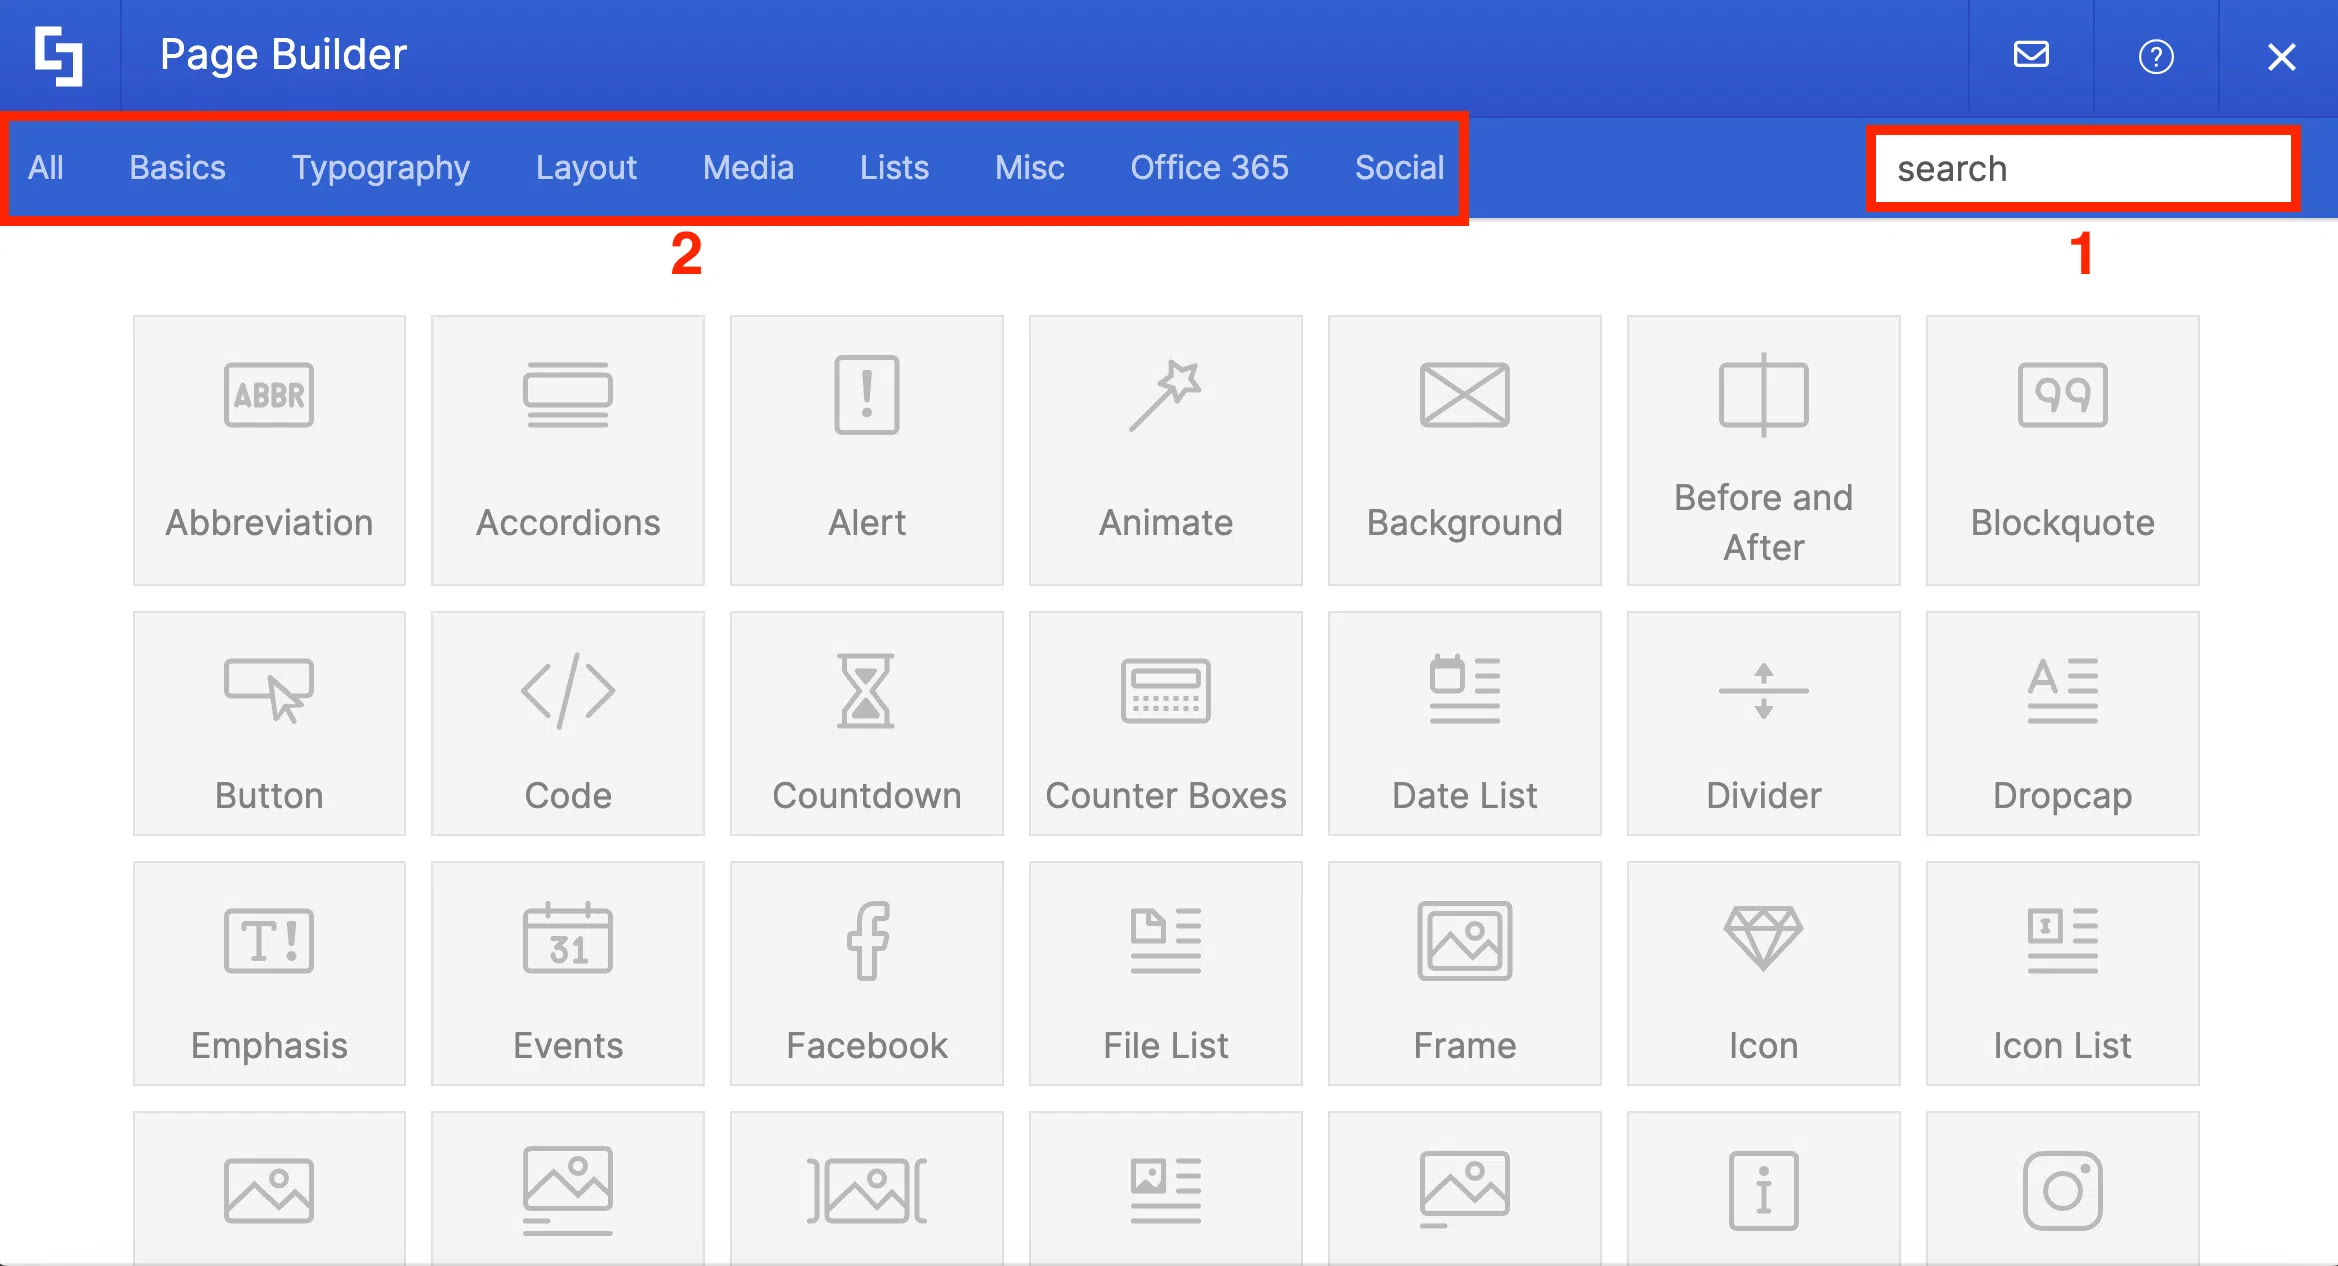Focus the search input field

(2082, 169)
